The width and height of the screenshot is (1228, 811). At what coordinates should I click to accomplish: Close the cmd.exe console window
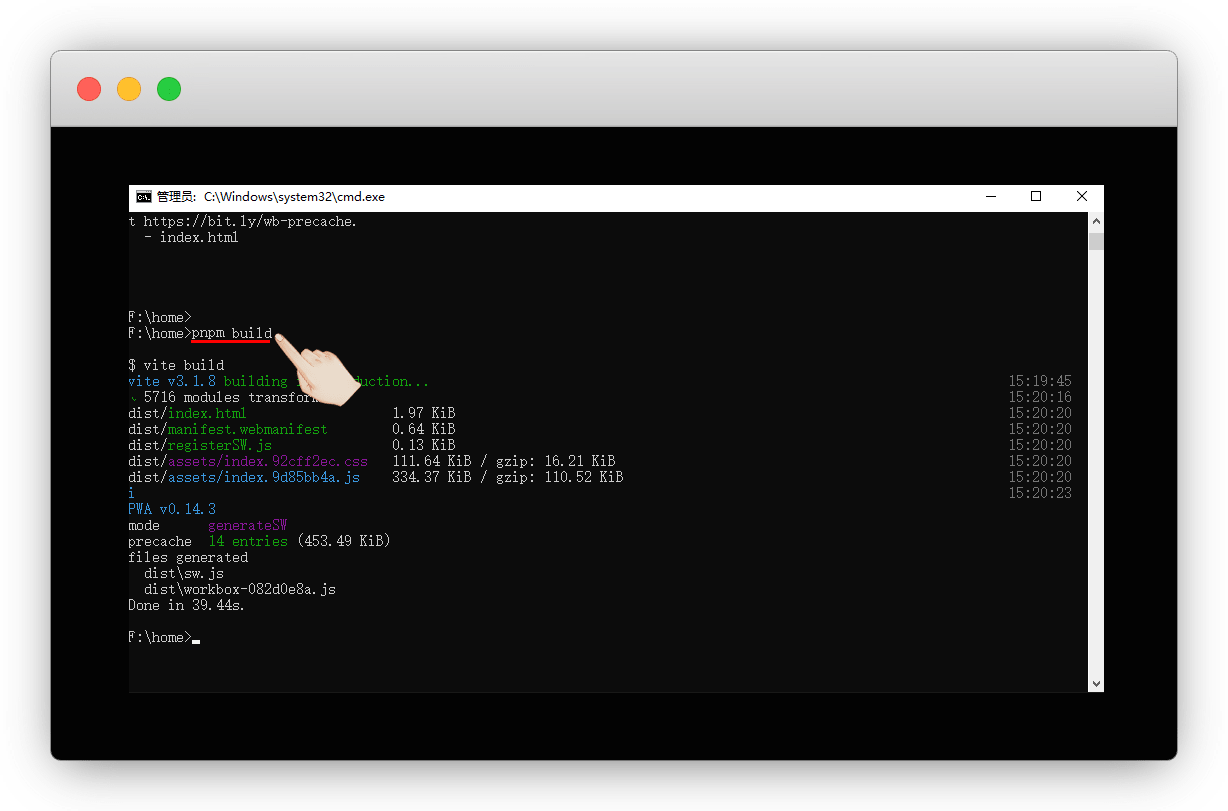coord(1082,197)
